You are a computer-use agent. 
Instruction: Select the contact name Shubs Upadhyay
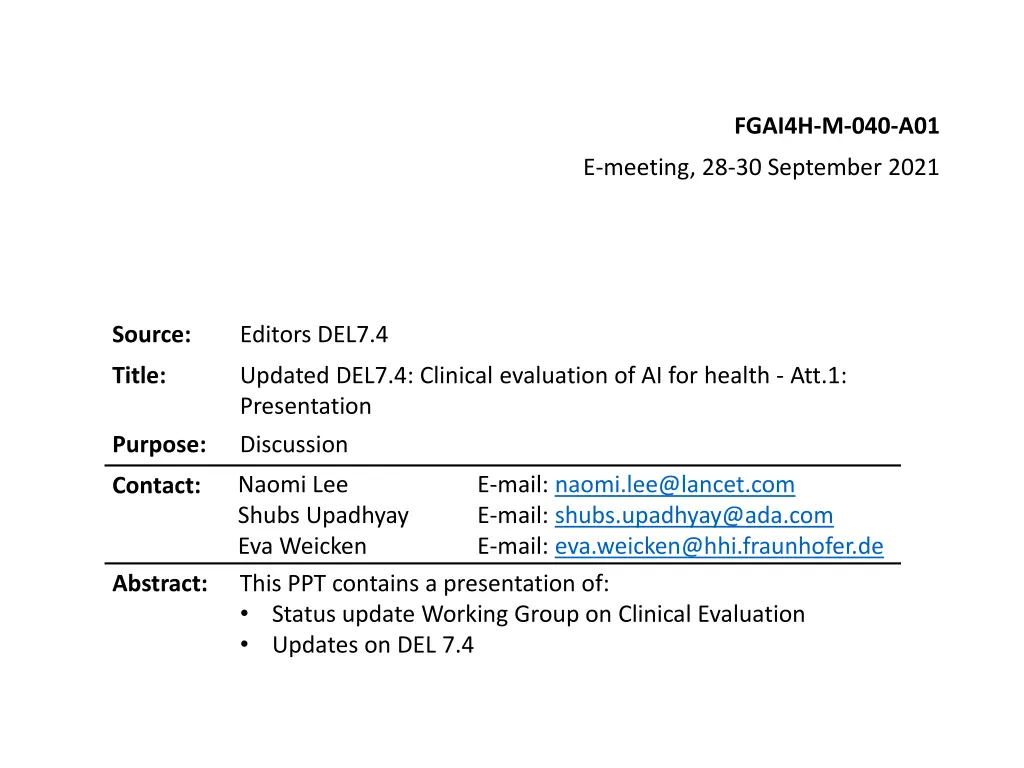323,515
